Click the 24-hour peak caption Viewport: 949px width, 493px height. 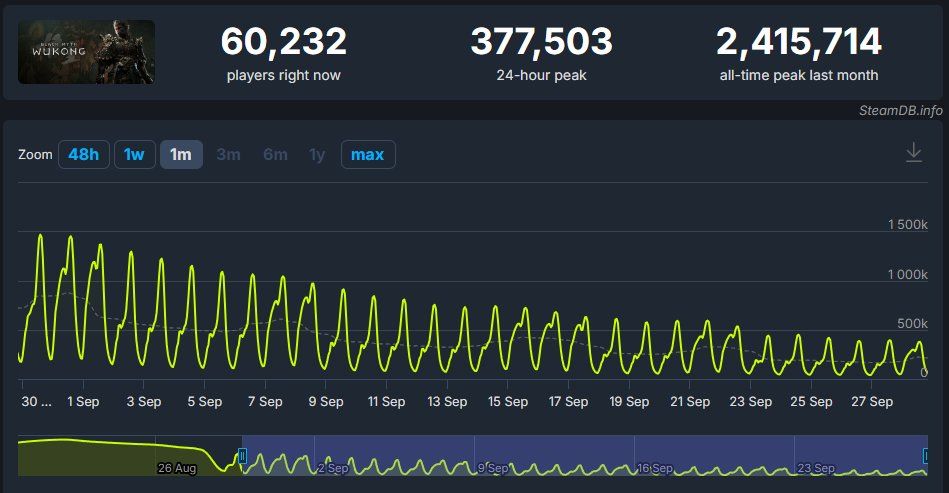(542, 75)
